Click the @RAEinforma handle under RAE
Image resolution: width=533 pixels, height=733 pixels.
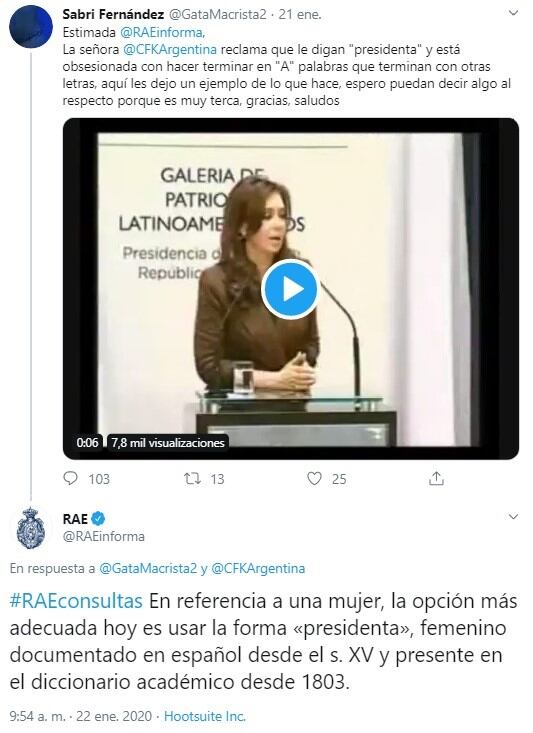coord(104,536)
